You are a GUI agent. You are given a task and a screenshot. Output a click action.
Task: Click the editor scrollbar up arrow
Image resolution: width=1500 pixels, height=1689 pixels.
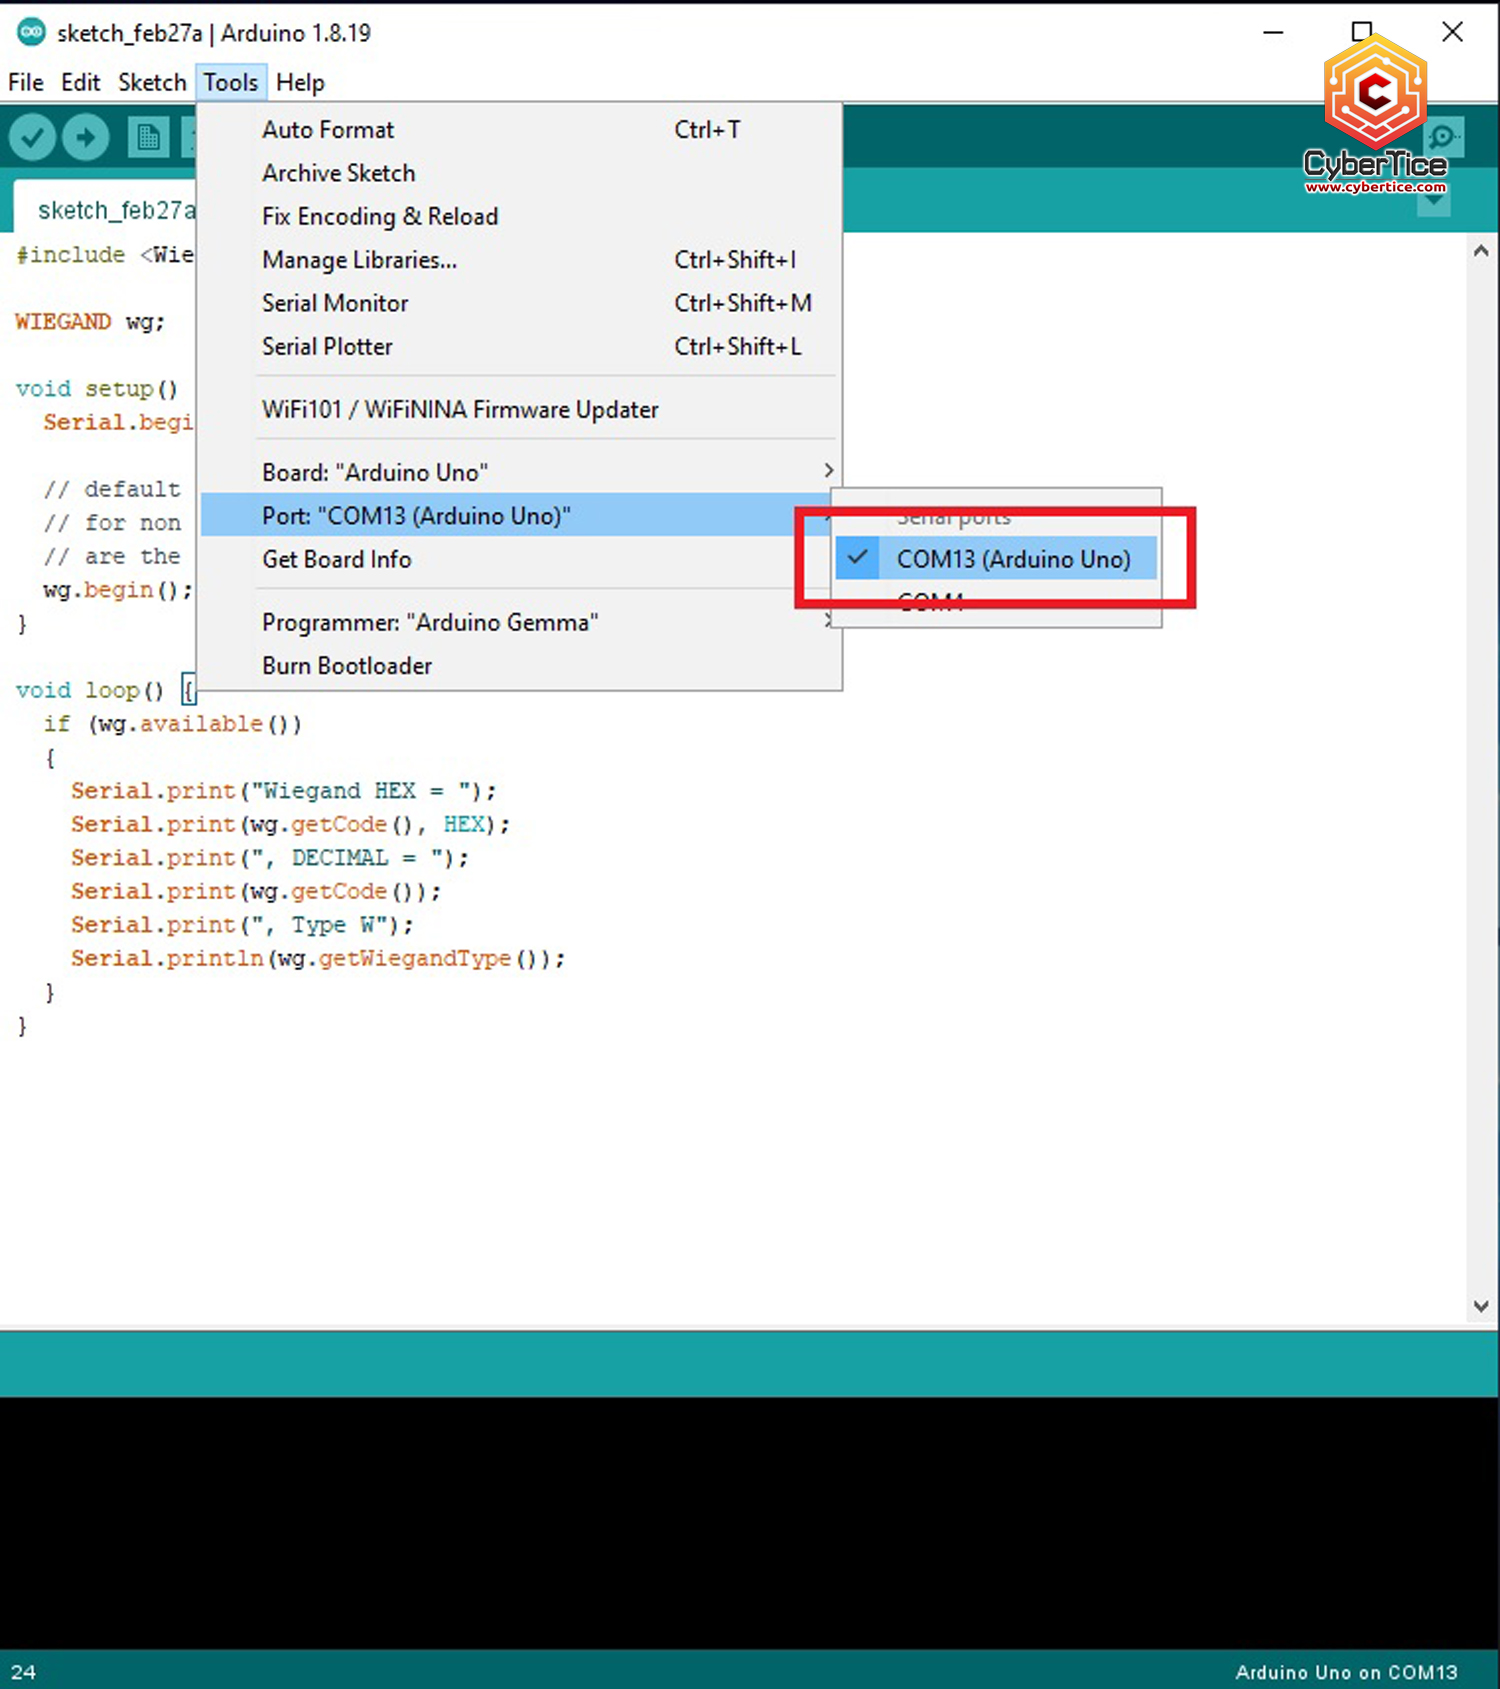pyautogui.click(x=1481, y=251)
